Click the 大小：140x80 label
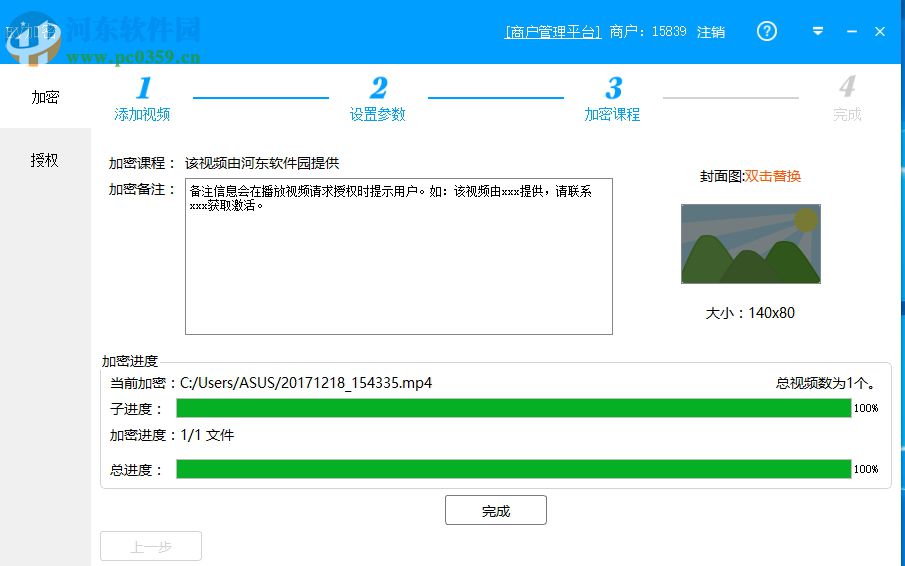The image size is (905, 566). pyautogui.click(x=750, y=313)
